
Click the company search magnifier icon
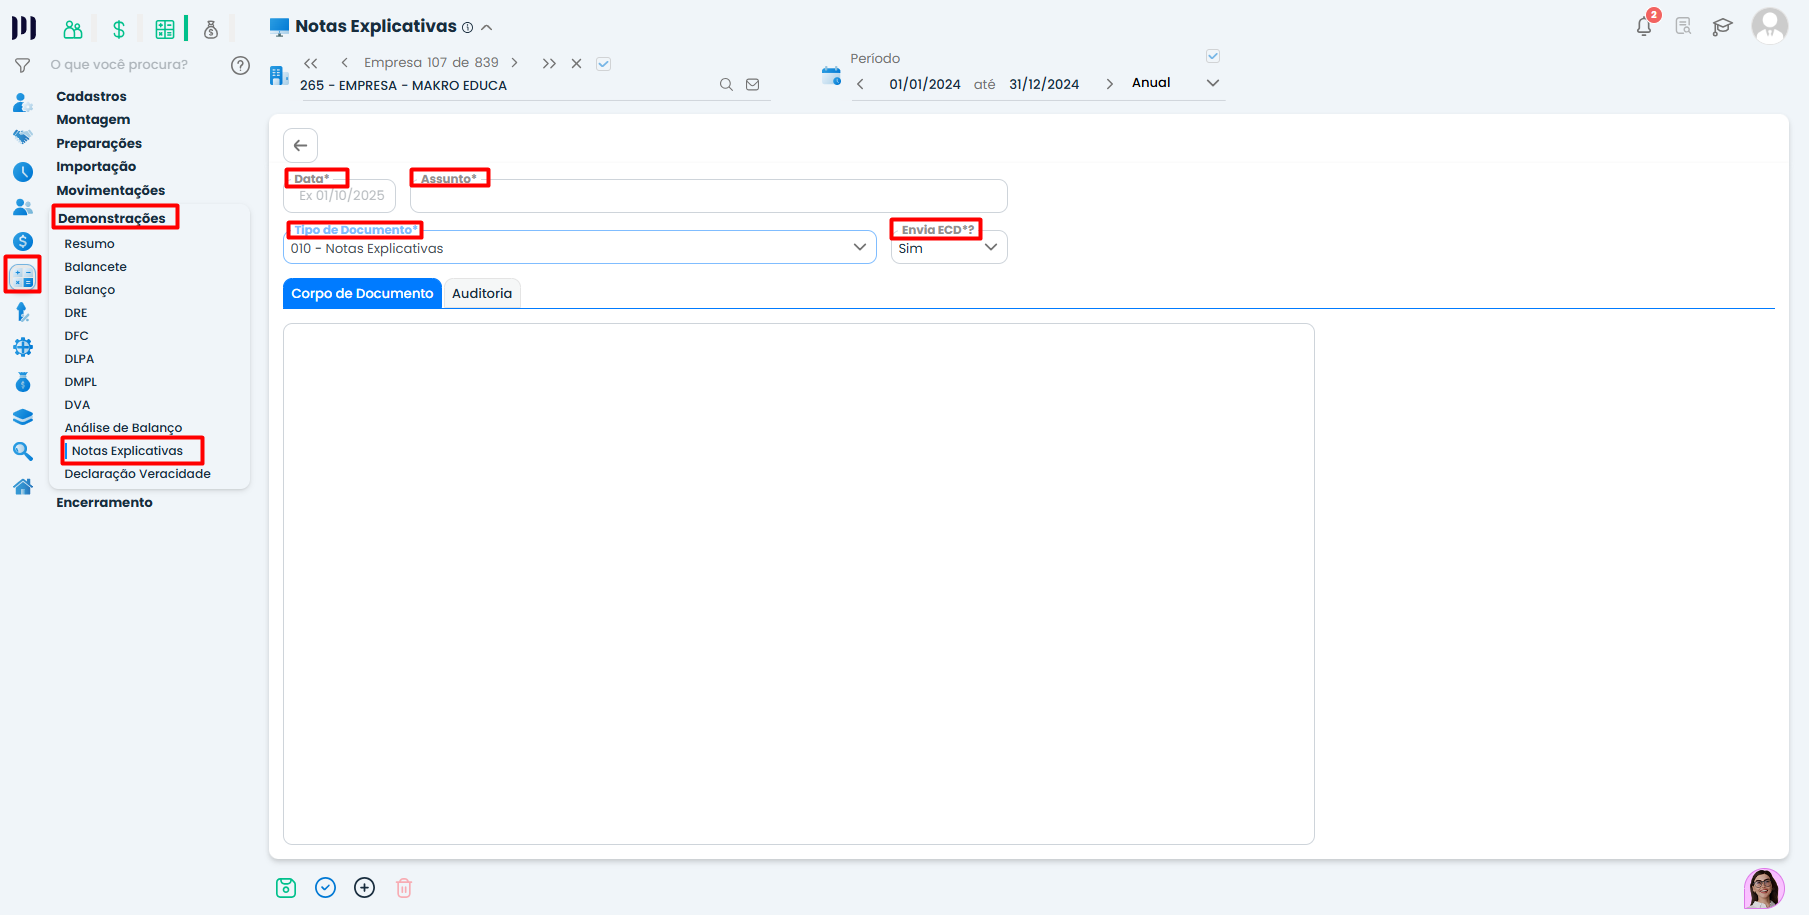pyautogui.click(x=726, y=85)
